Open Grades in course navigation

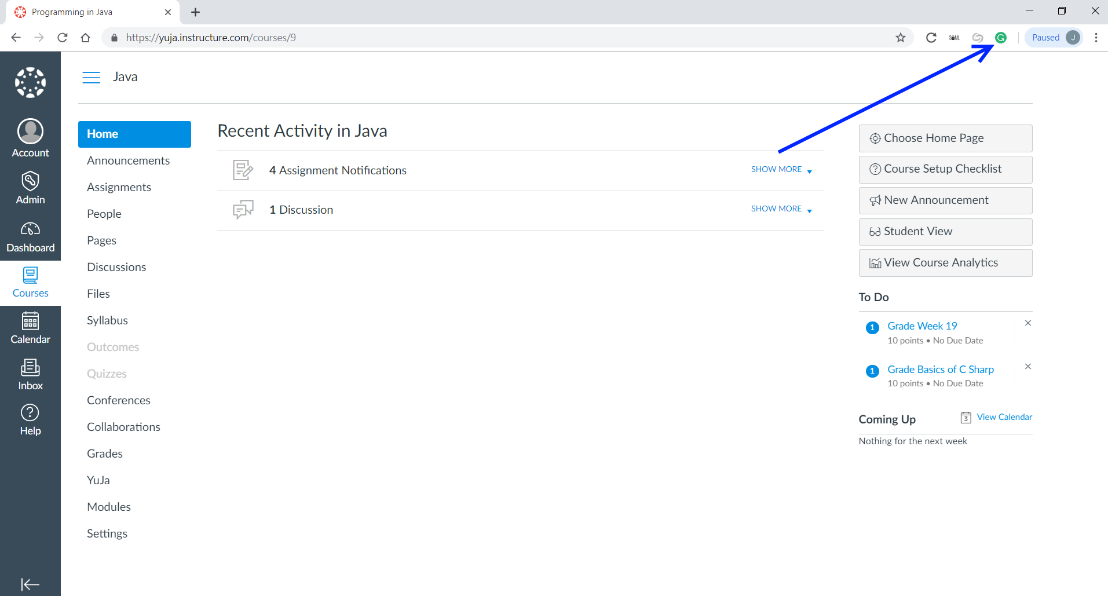click(x=105, y=454)
